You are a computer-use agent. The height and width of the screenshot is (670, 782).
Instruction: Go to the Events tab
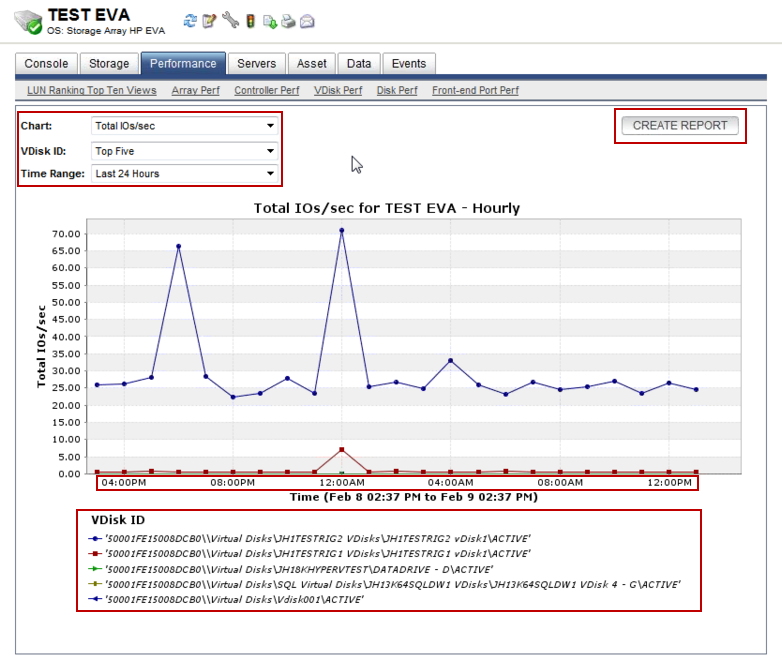[x=409, y=64]
